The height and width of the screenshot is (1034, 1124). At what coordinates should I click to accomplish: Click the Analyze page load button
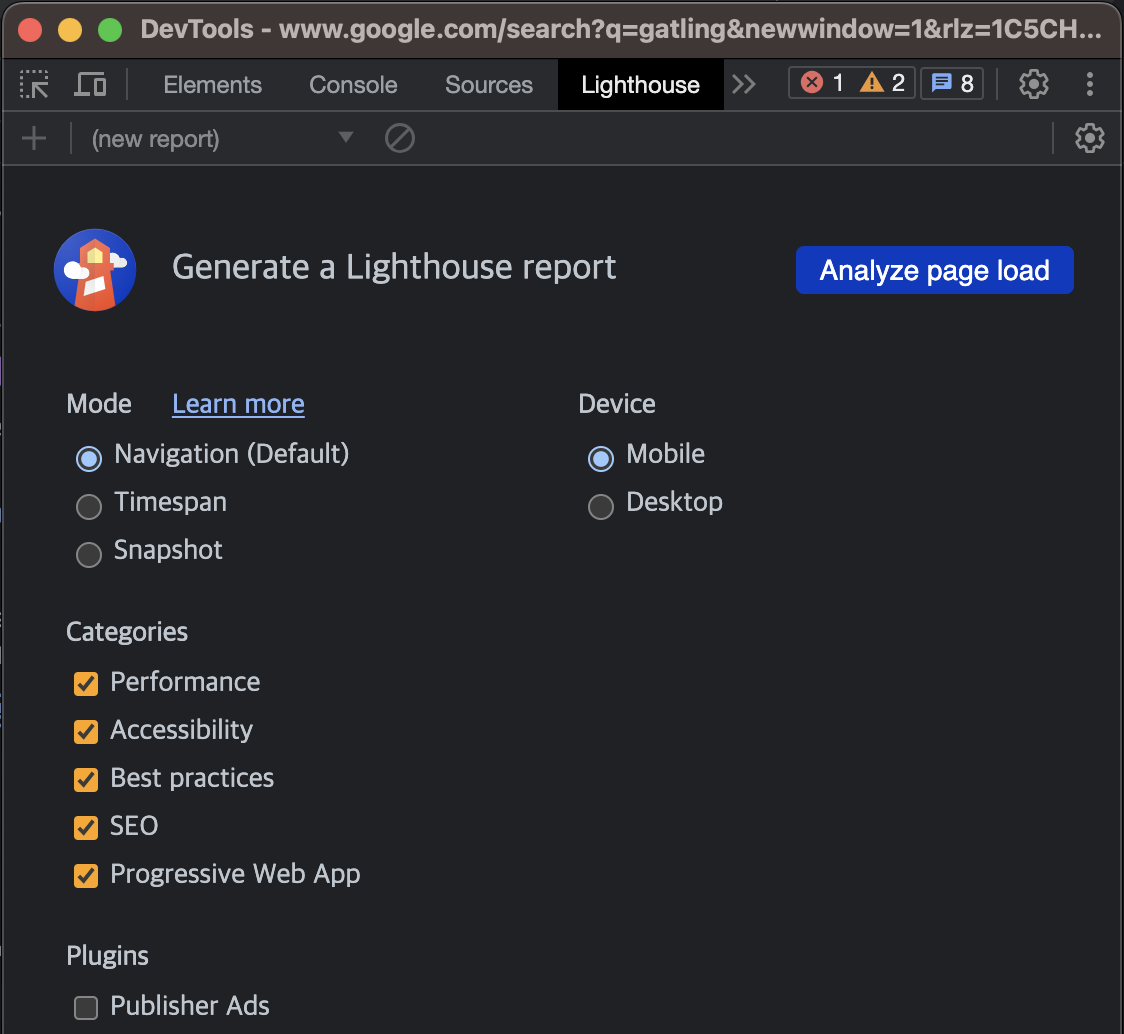coord(934,270)
